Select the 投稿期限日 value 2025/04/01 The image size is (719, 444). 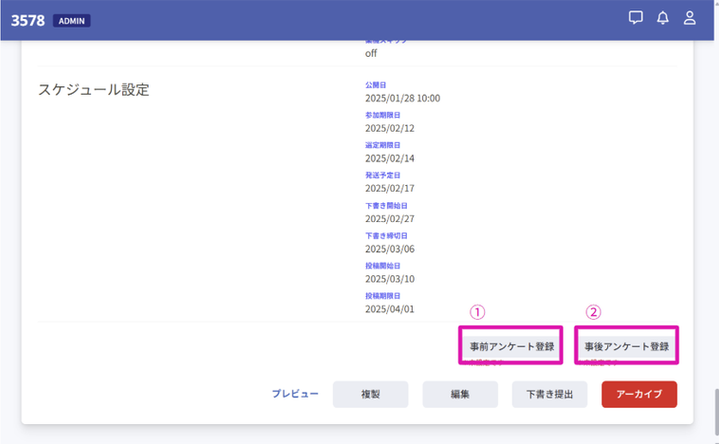pos(390,309)
